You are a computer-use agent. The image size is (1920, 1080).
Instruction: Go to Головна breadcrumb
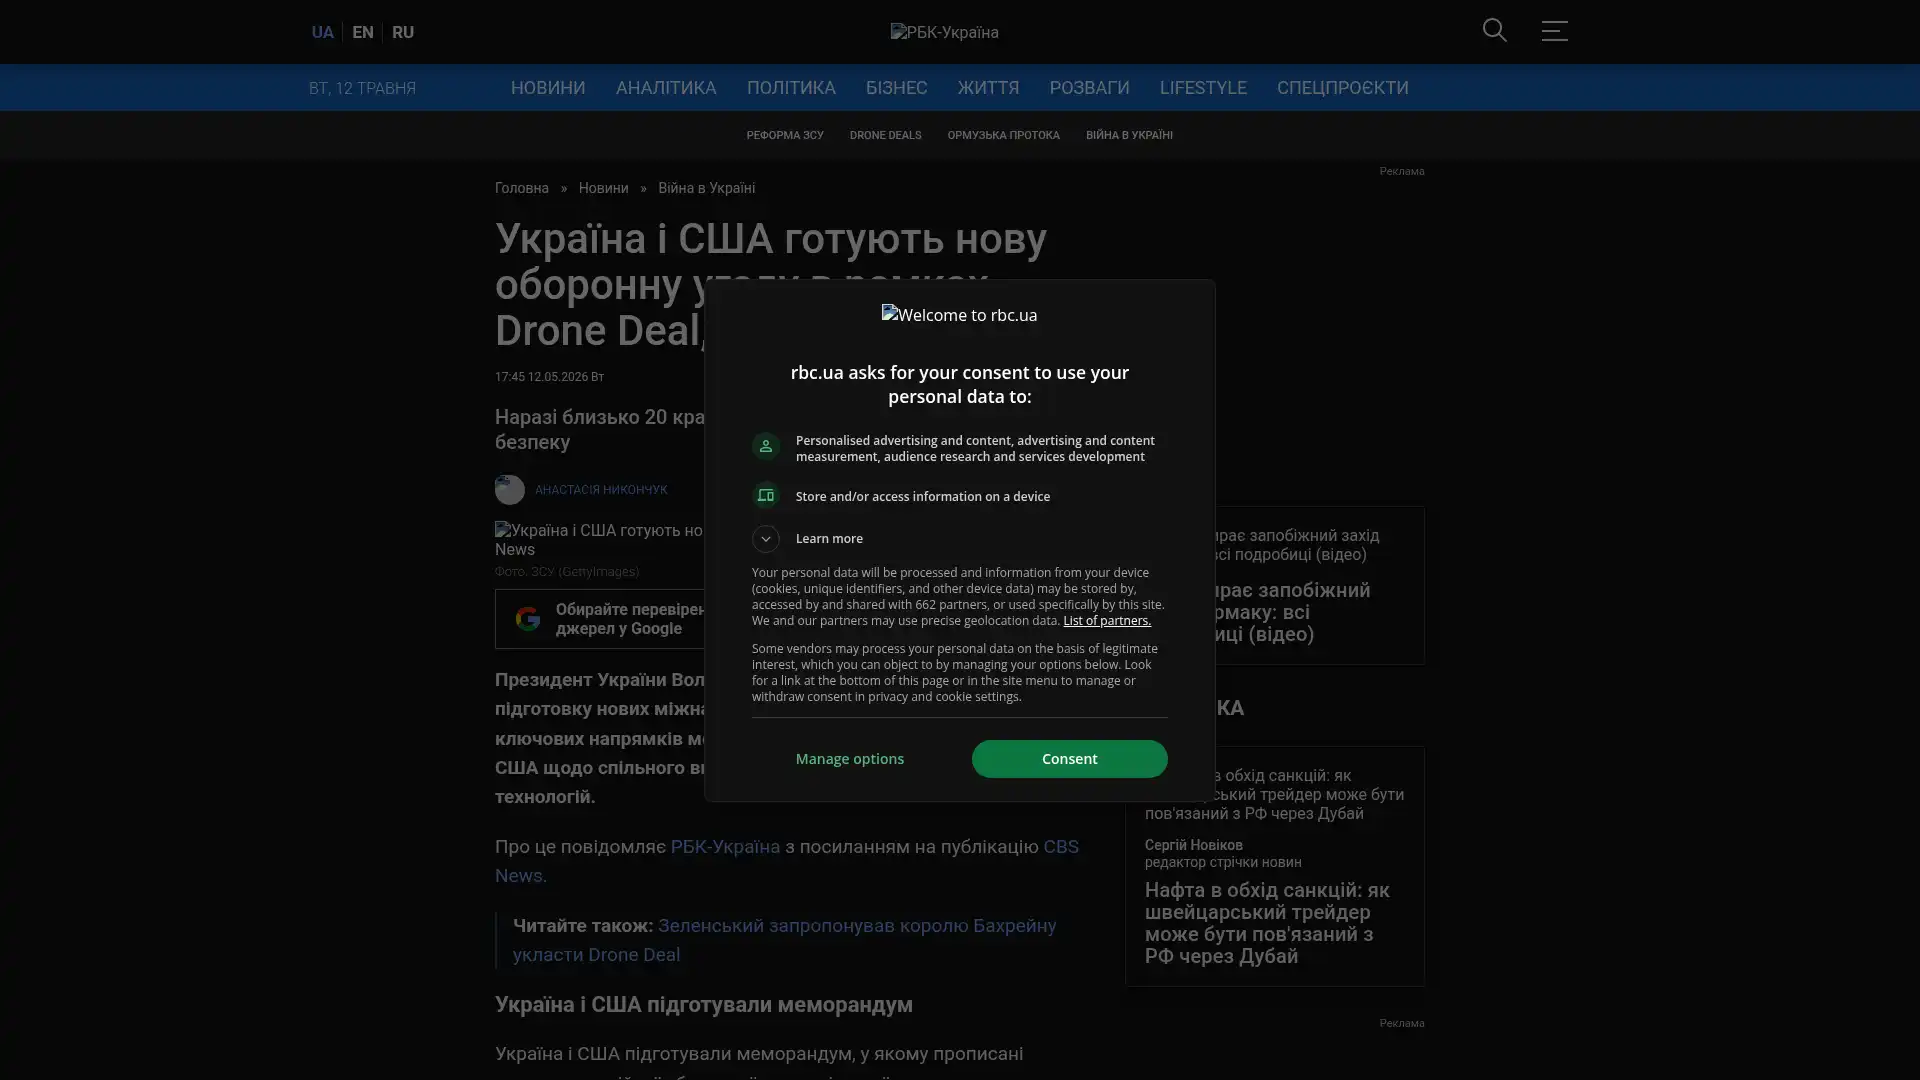(x=522, y=188)
